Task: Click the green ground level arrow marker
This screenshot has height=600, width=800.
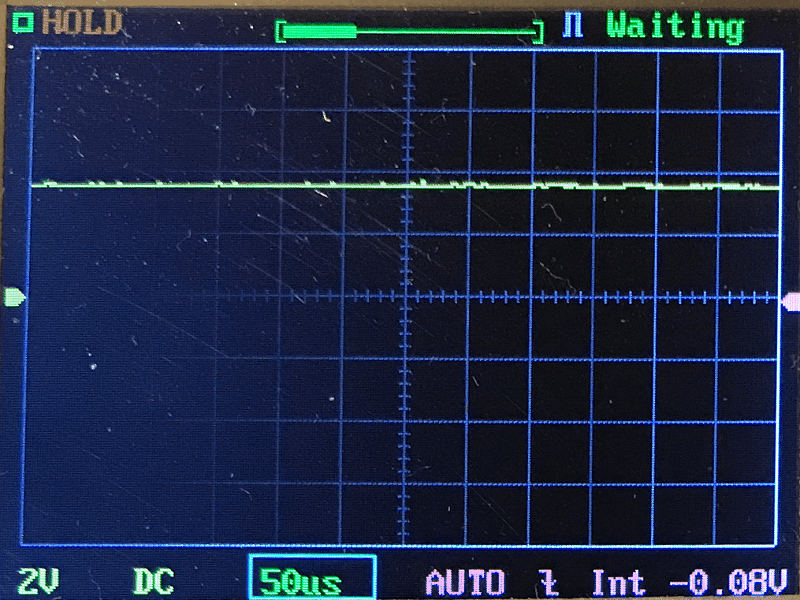Action: point(14,297)
